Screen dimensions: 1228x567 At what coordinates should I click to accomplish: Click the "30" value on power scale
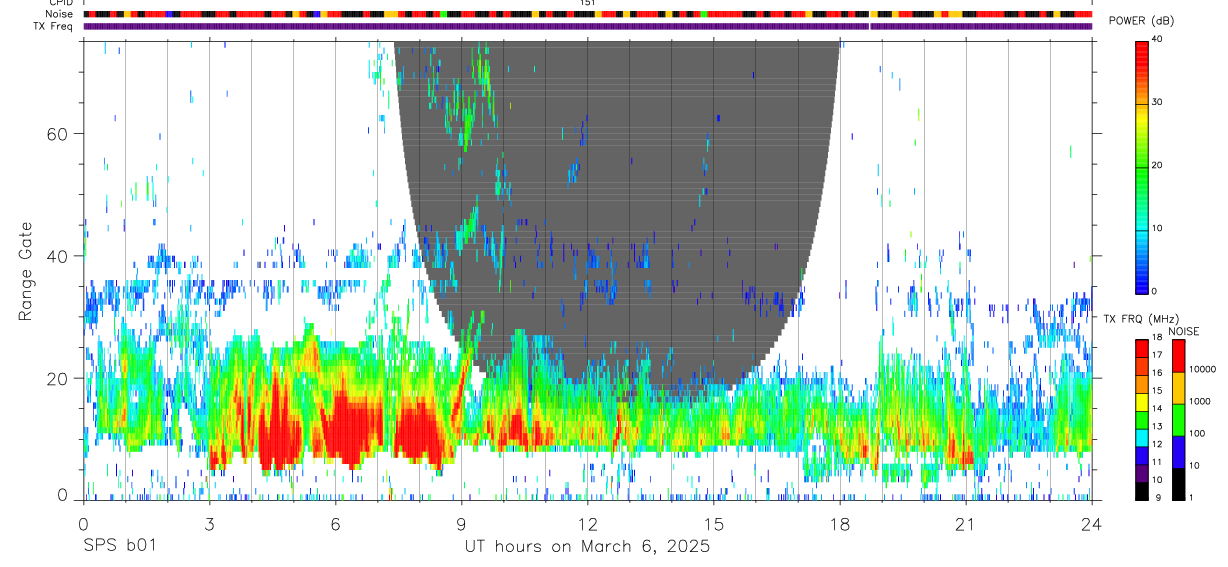[1159, 103]
